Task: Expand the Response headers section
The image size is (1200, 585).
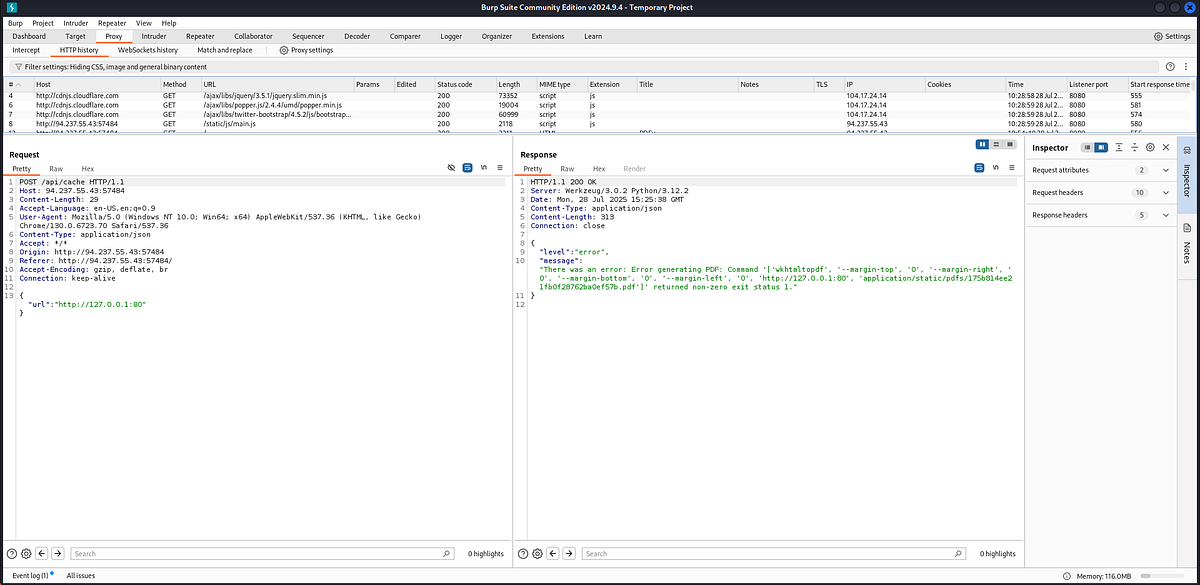Action: point(1099,215)
